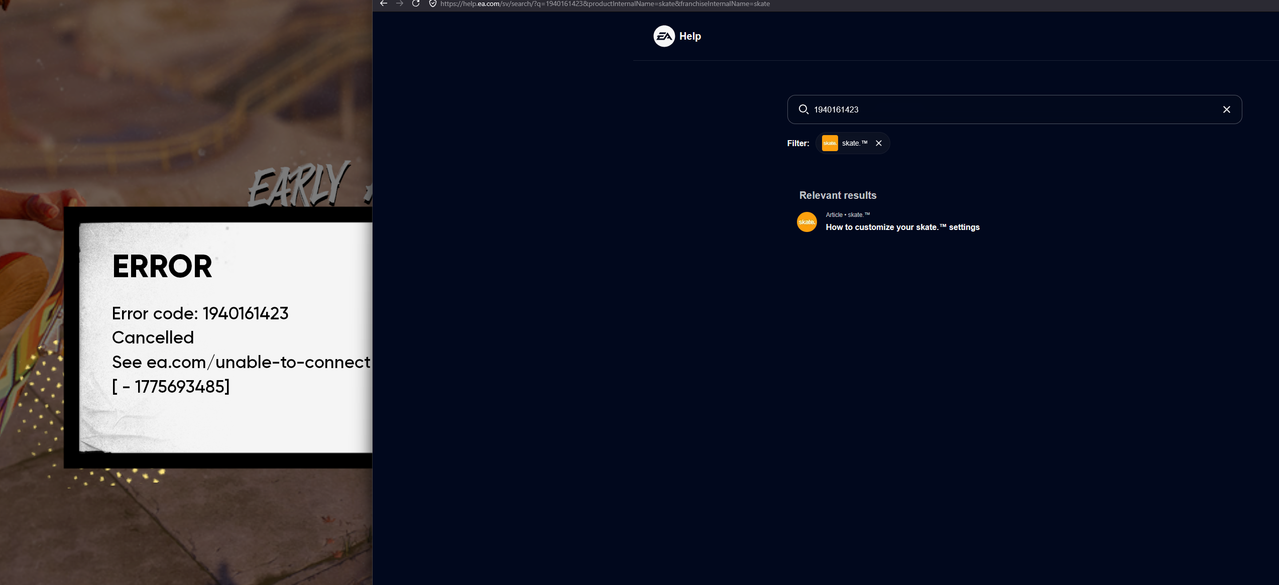The image size is (1279, 585).
Task: Go back with the browser back arrow
Action: tap(383, 4)
